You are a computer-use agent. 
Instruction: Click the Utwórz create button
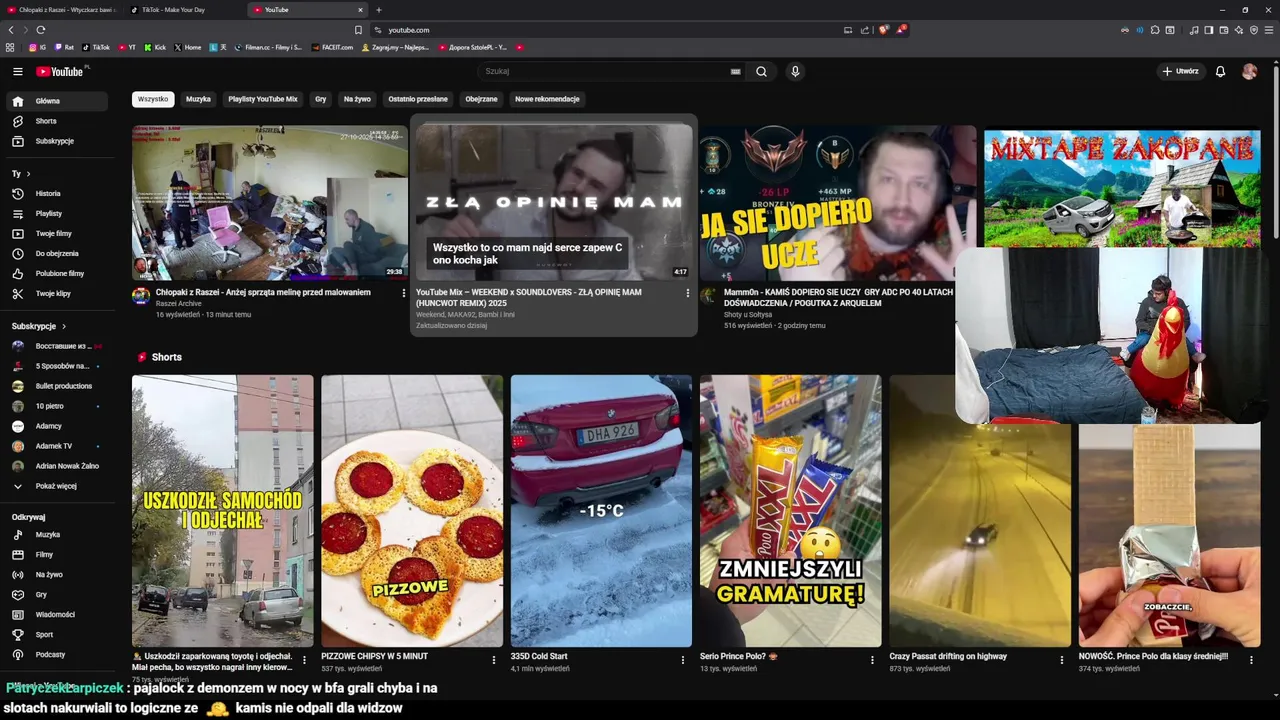[1180, 71]
